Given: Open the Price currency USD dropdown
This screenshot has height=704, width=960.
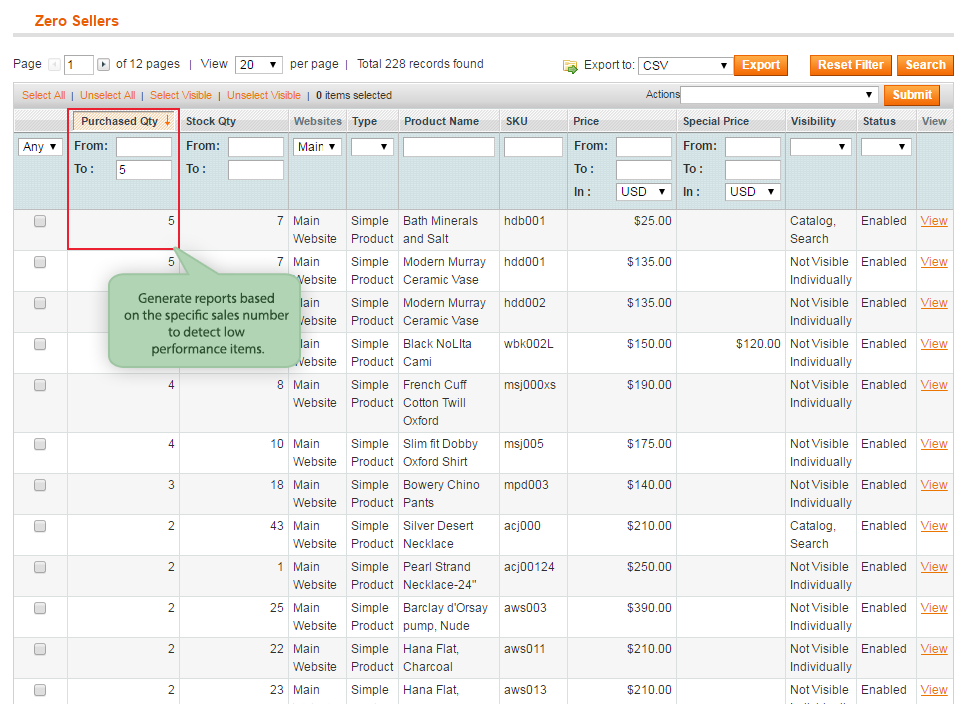Looking at the screenshot, I should (643, 192).
